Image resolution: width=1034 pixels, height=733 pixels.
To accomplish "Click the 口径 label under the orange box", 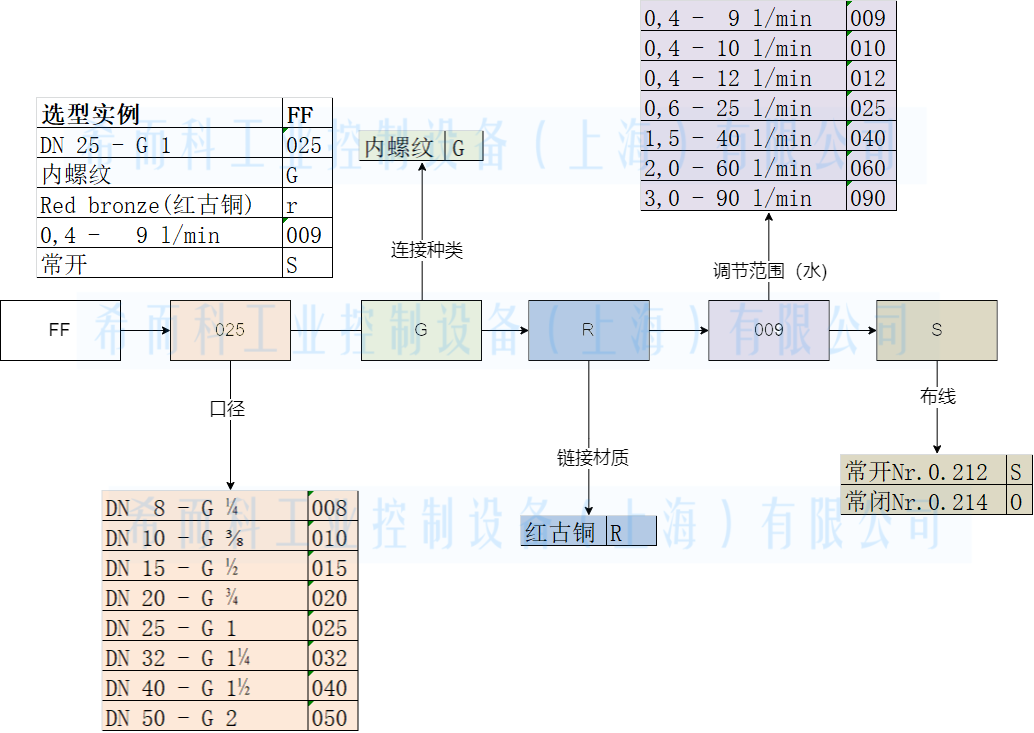I will [227, 408].
